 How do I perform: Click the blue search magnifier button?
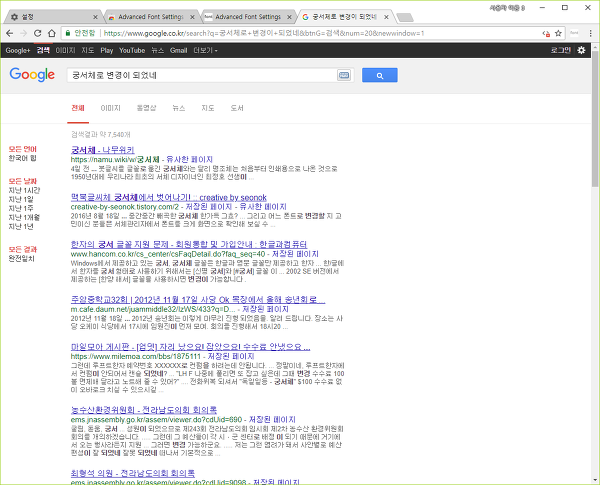click(380, 75)
